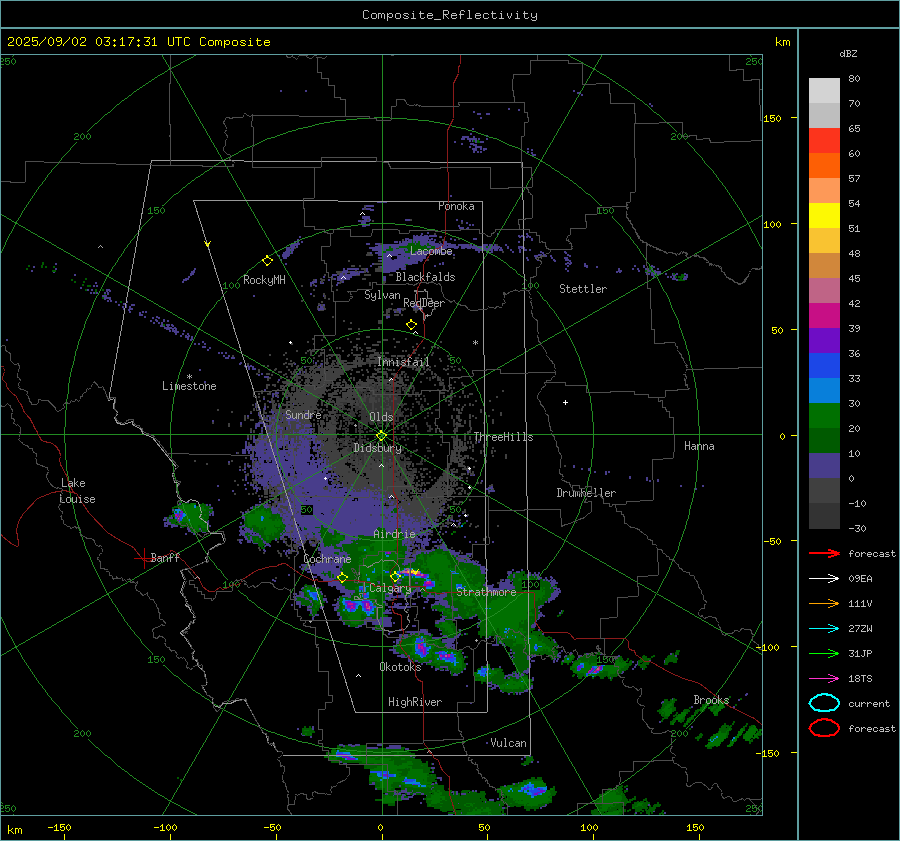The height and width of the screenshot is (841, 900).
Task: Click the yellow diamond marker below RedDeer
Action: (411, 325)
